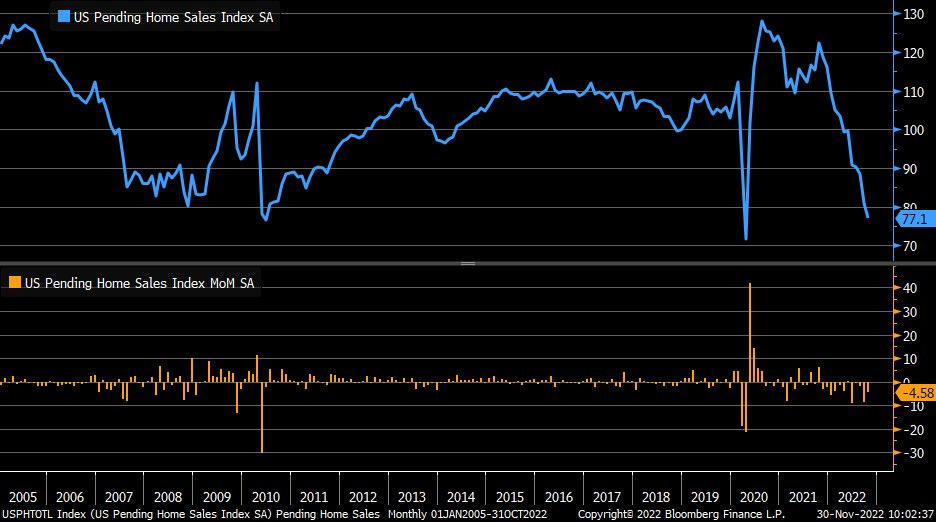The height and width of the screenshot is (522, 936).
Task: Click the 130 tick on upper y-axis
Action: tap(912, 14)
